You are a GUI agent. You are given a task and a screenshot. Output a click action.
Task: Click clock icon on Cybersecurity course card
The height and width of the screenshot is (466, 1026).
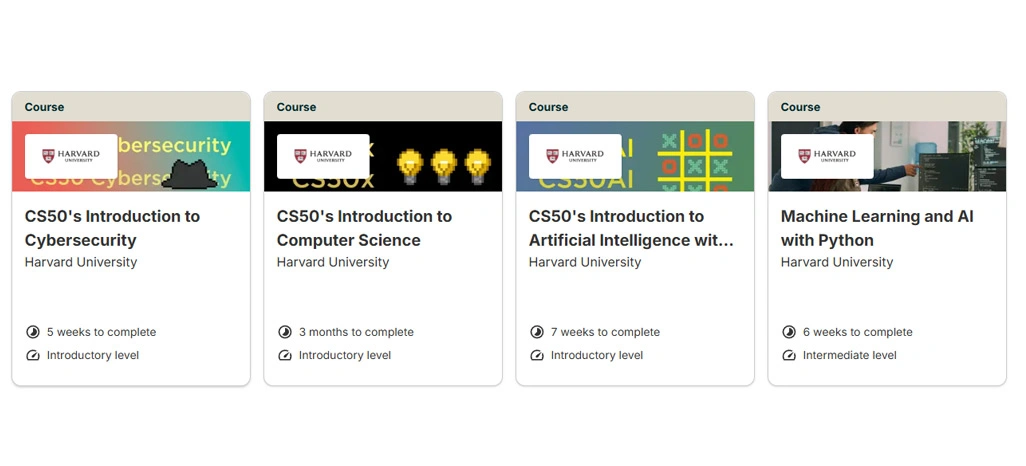pos(32,332)
